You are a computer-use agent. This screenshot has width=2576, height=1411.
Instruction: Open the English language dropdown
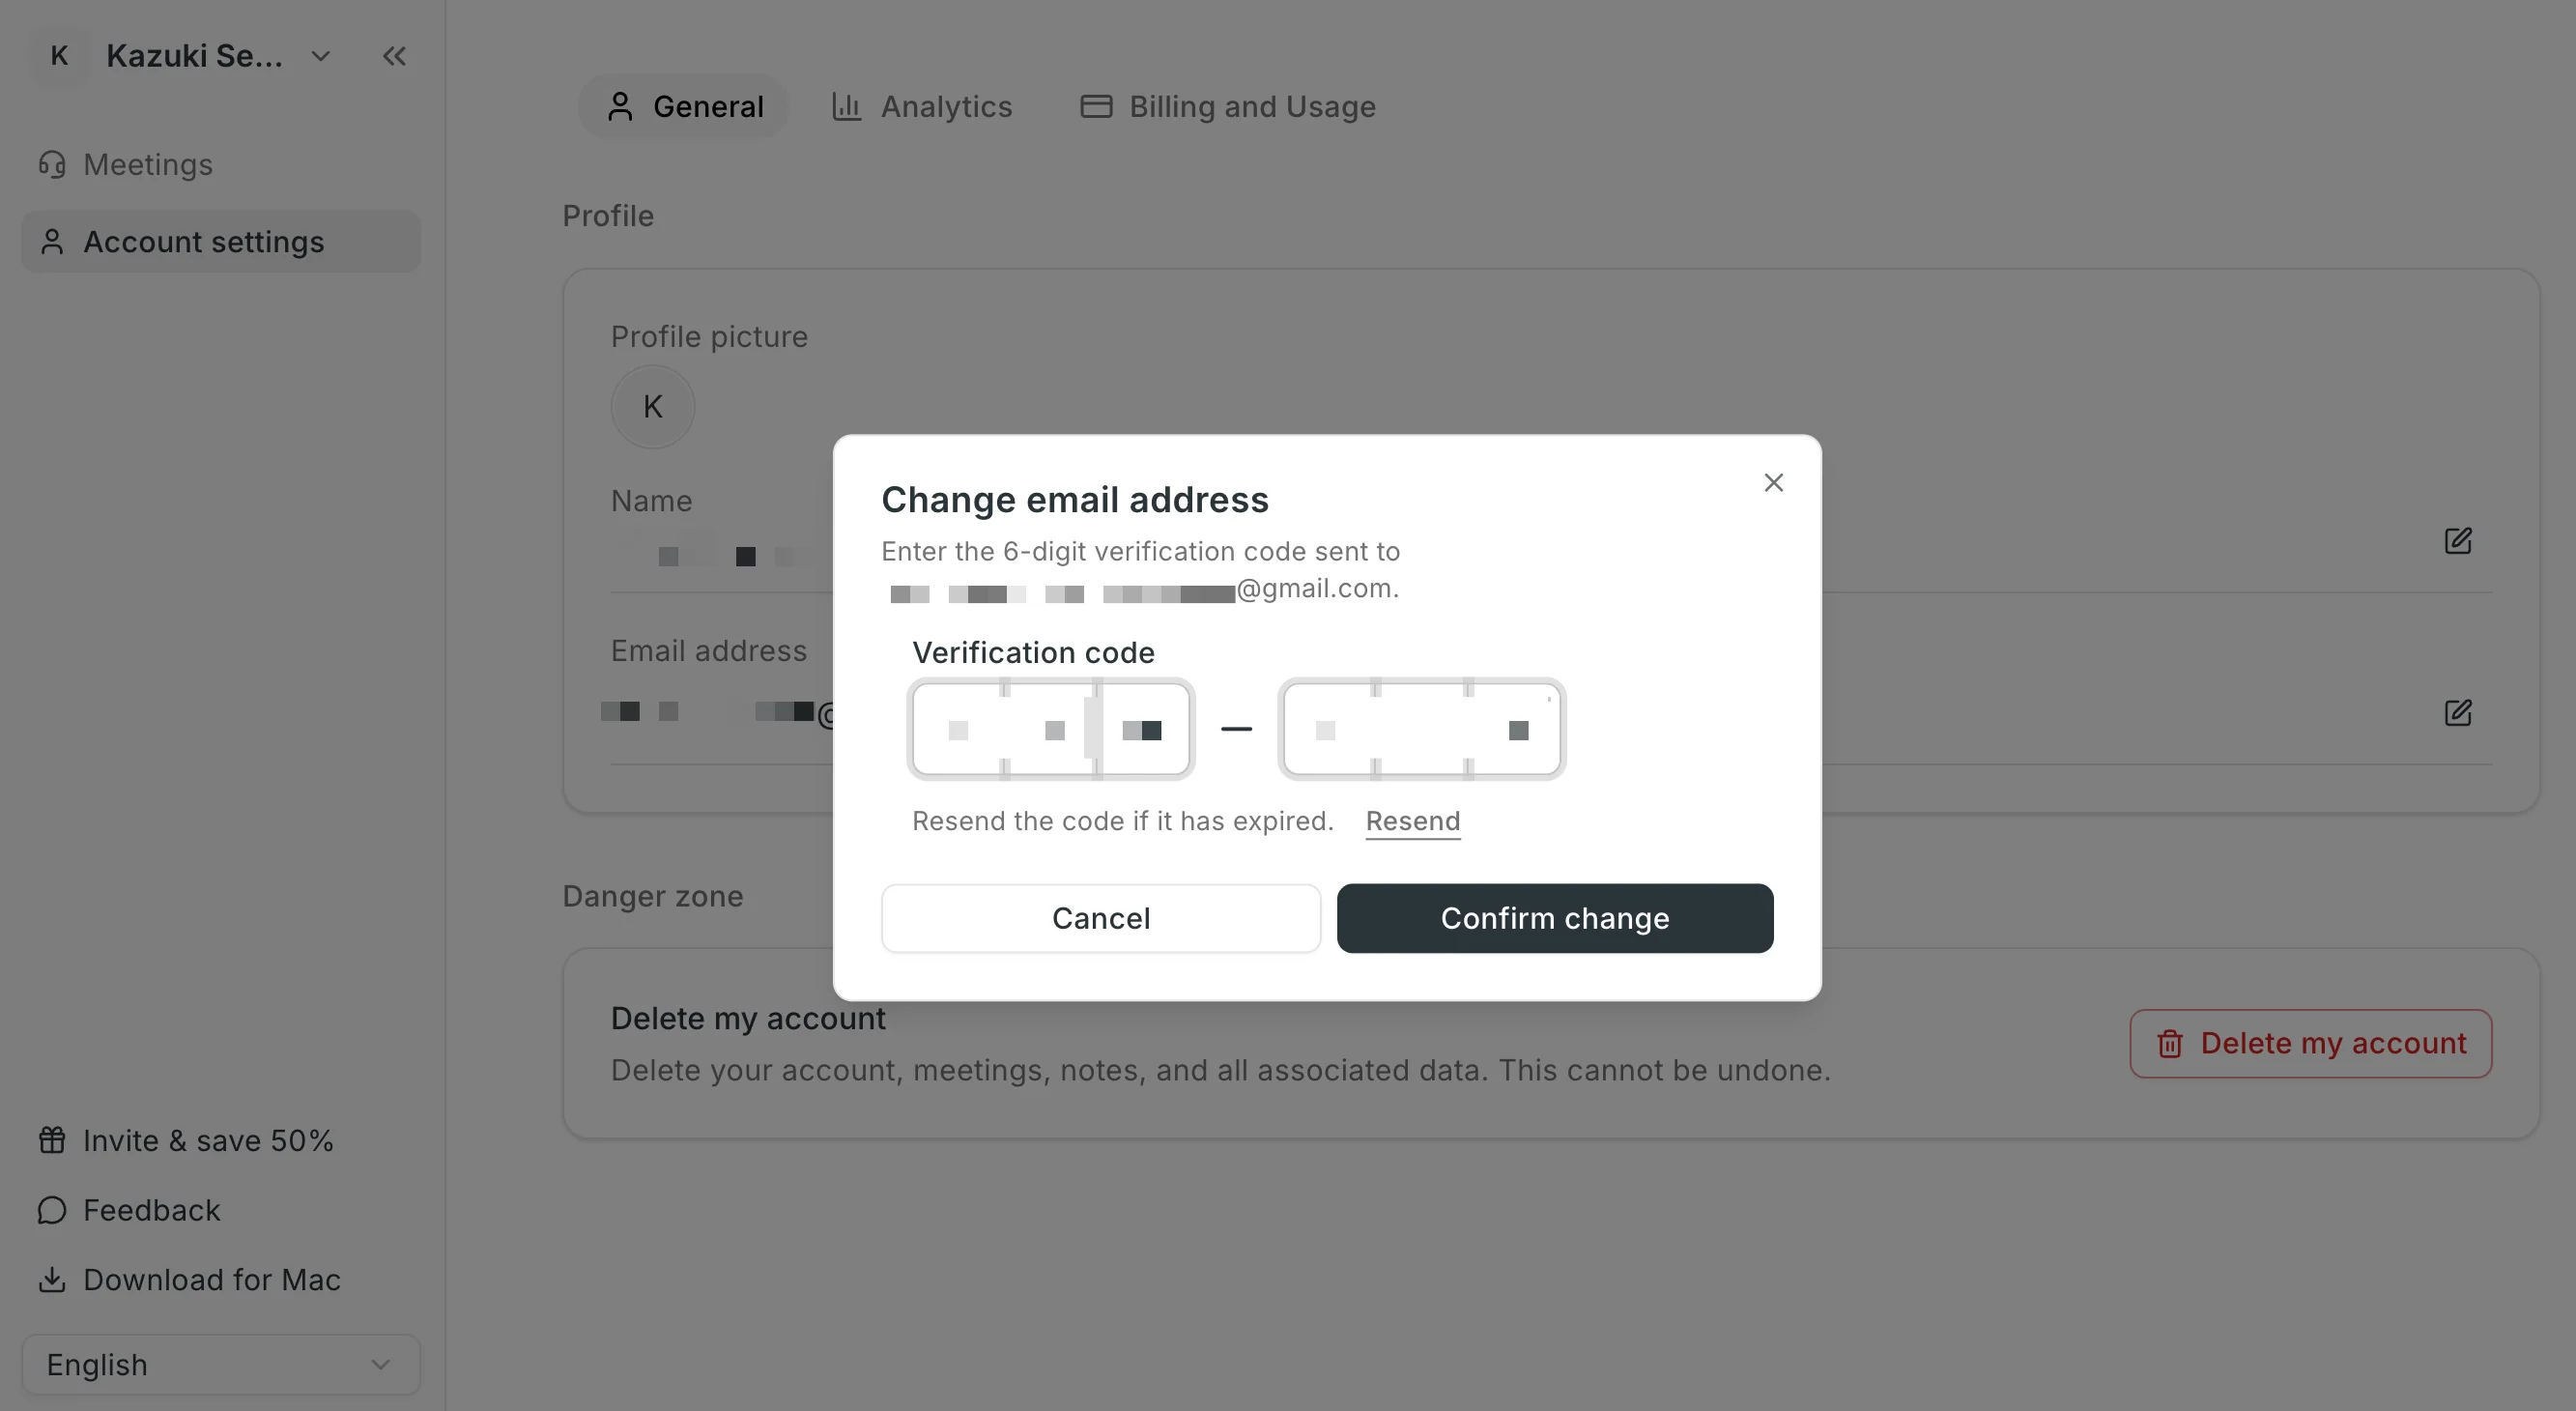pos(221,1364)
